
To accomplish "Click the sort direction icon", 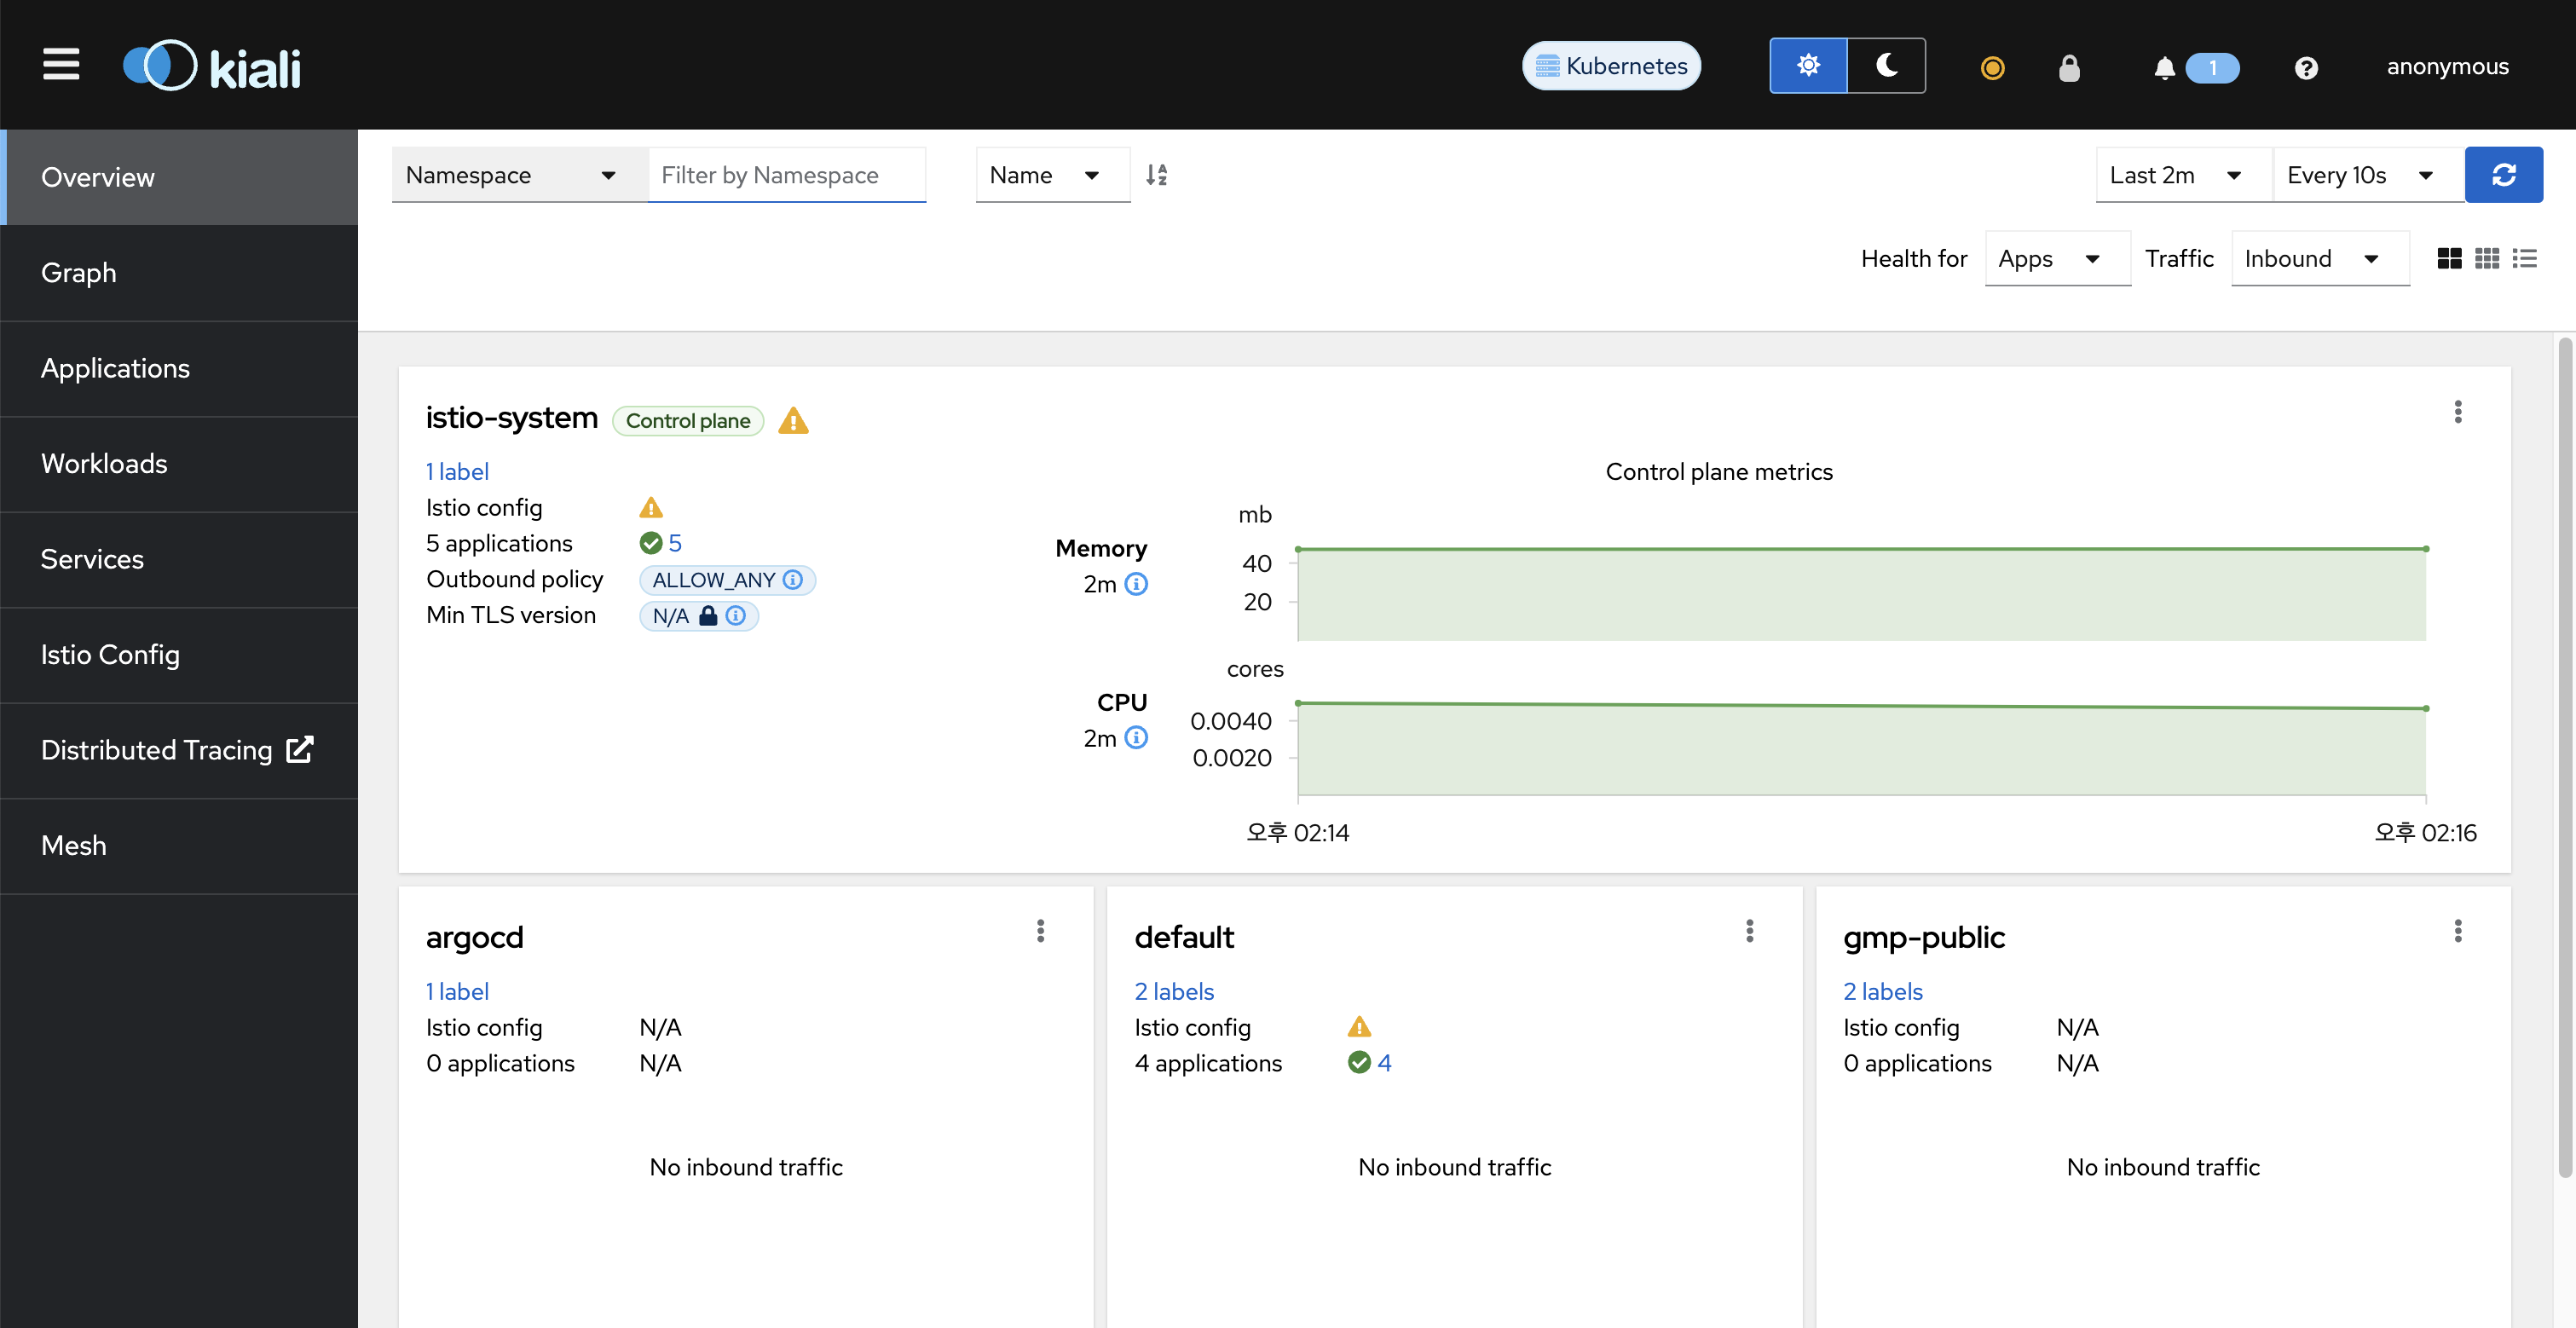I will point(1156,175).
